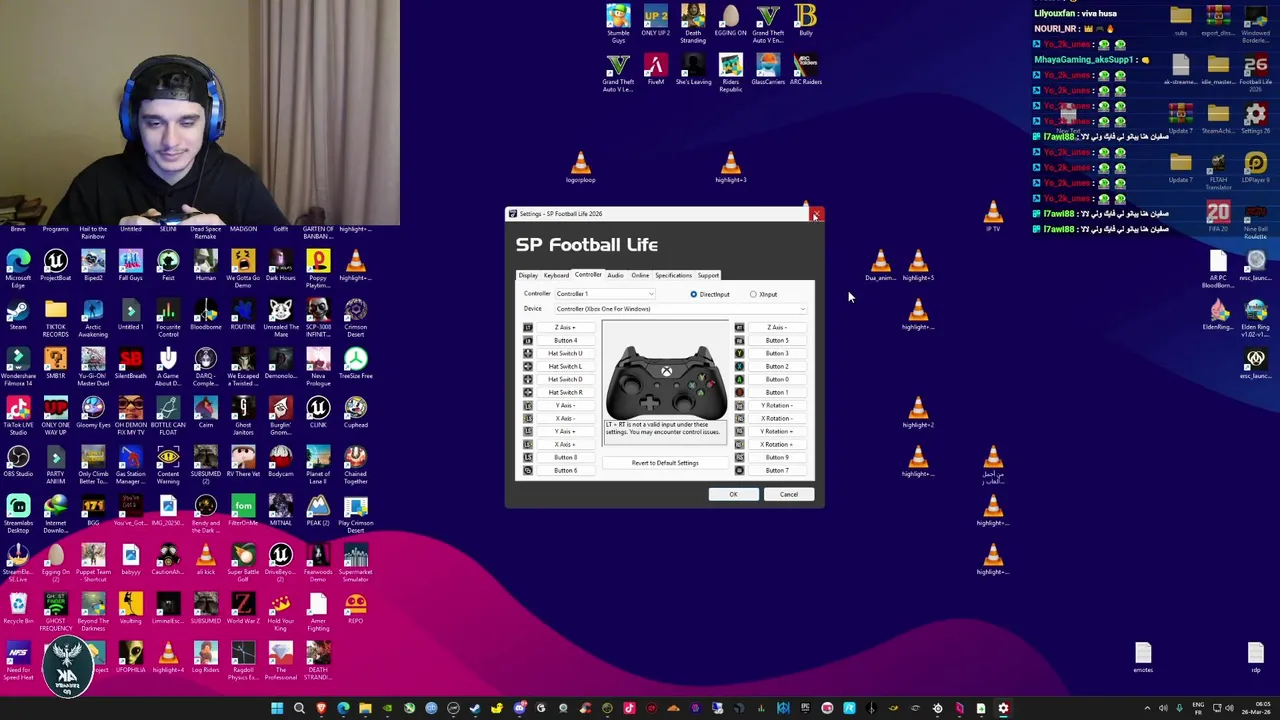Image resolution: width=1280 pixels, height=720 pixels.
Task: Open the Windows Start menu
Action: point(277,709)
